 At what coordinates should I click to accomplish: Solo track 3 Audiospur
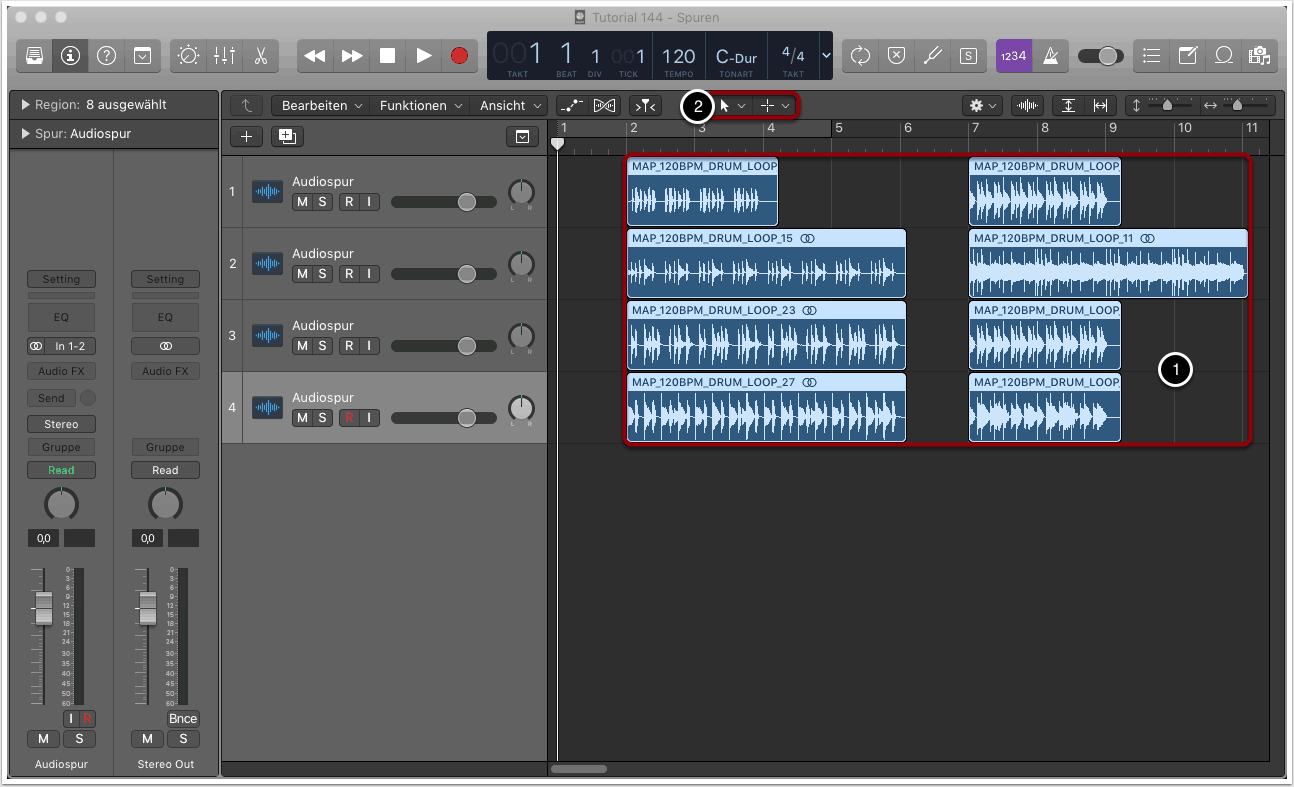(322, 346)
